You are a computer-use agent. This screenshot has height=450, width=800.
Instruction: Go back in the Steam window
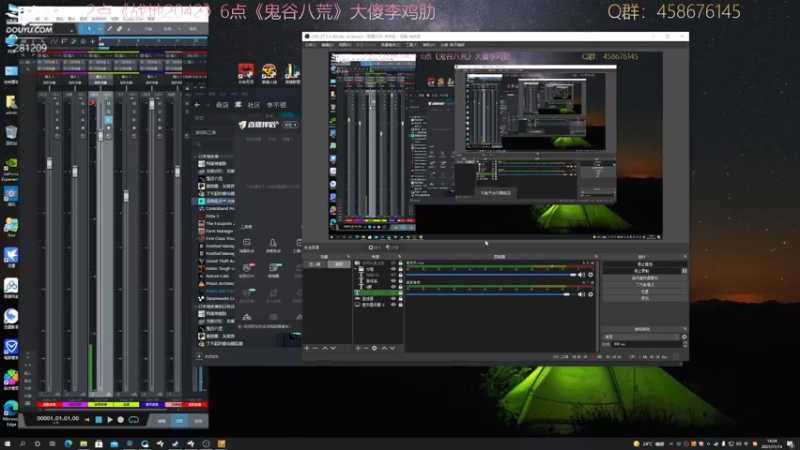197,105
